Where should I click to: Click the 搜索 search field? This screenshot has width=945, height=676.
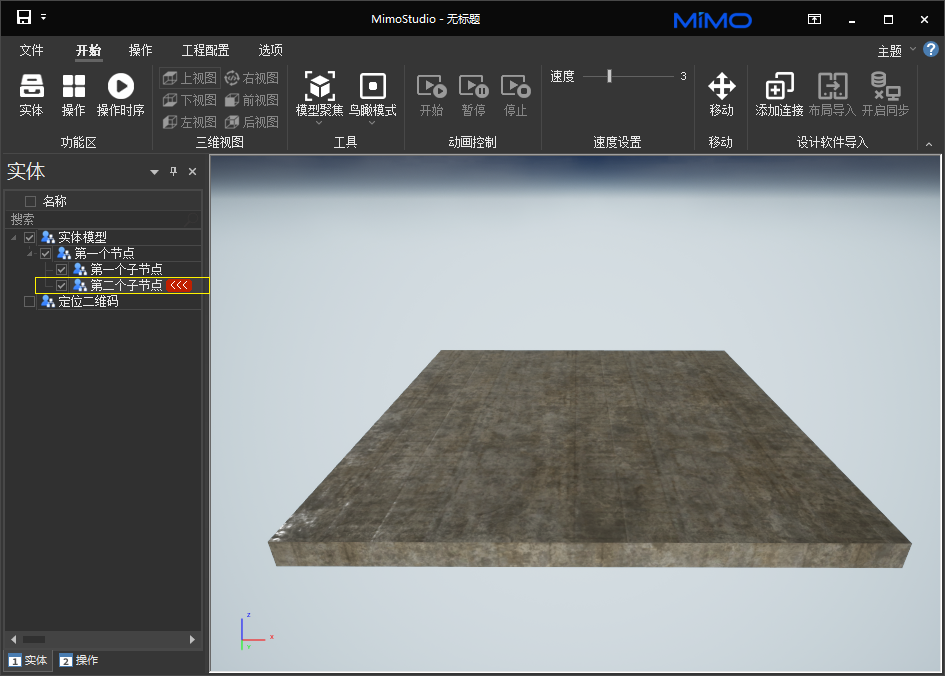[100, 218]
